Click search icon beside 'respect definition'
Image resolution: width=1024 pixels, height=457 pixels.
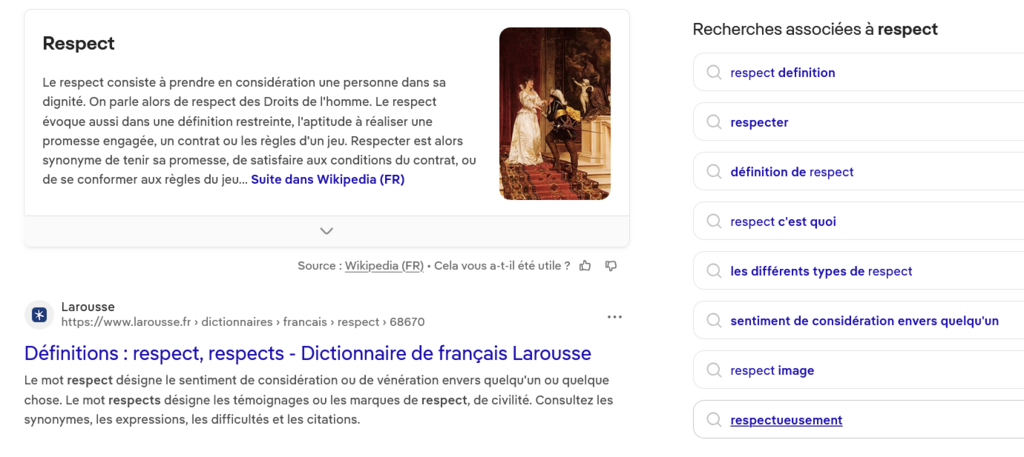click(713, 73)
